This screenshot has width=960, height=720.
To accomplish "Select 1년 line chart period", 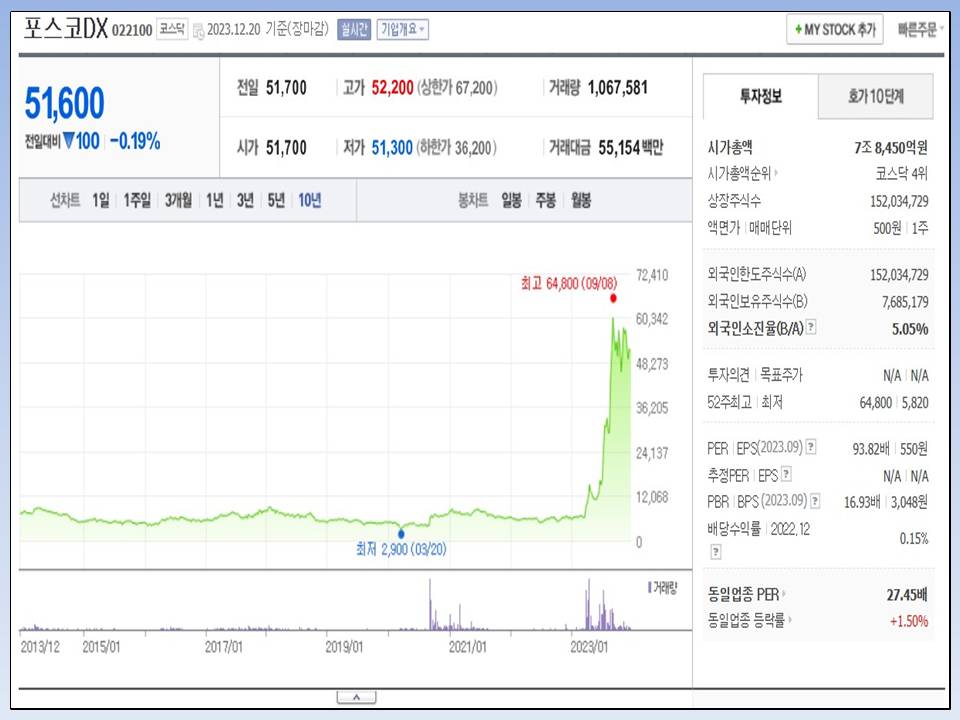I will tap(214, 200).
